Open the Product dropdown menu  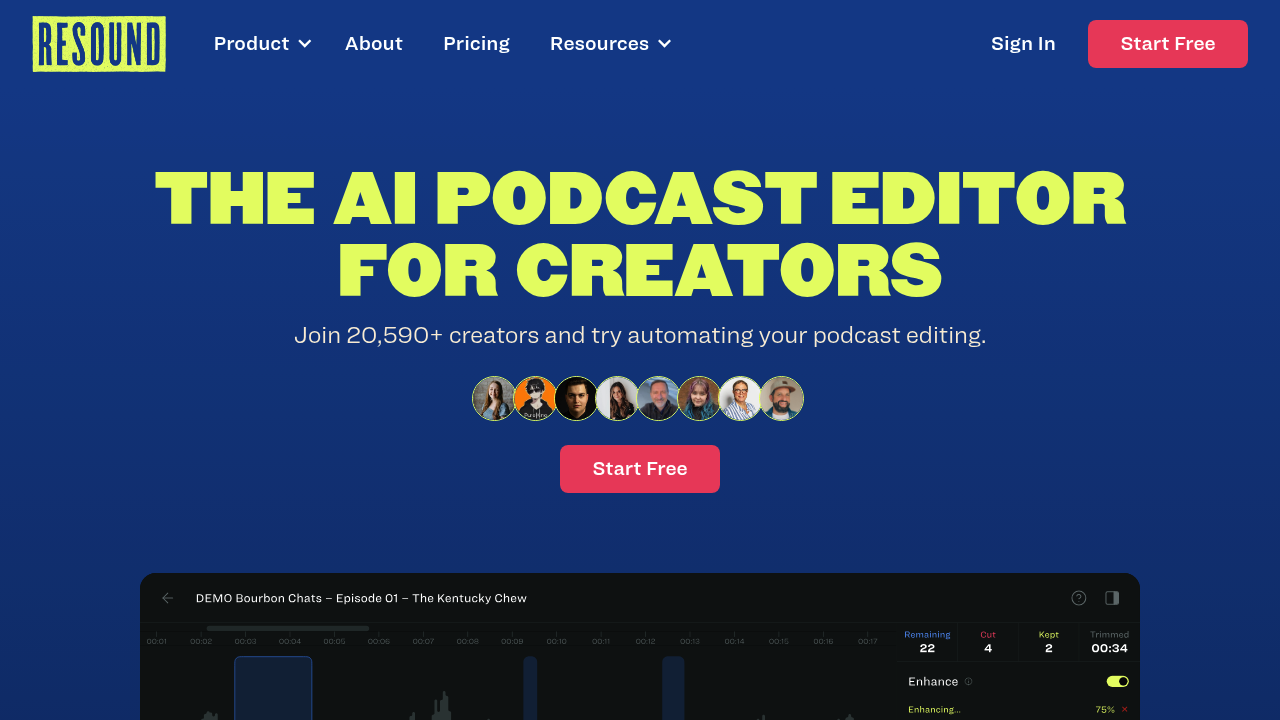[263, 44]
